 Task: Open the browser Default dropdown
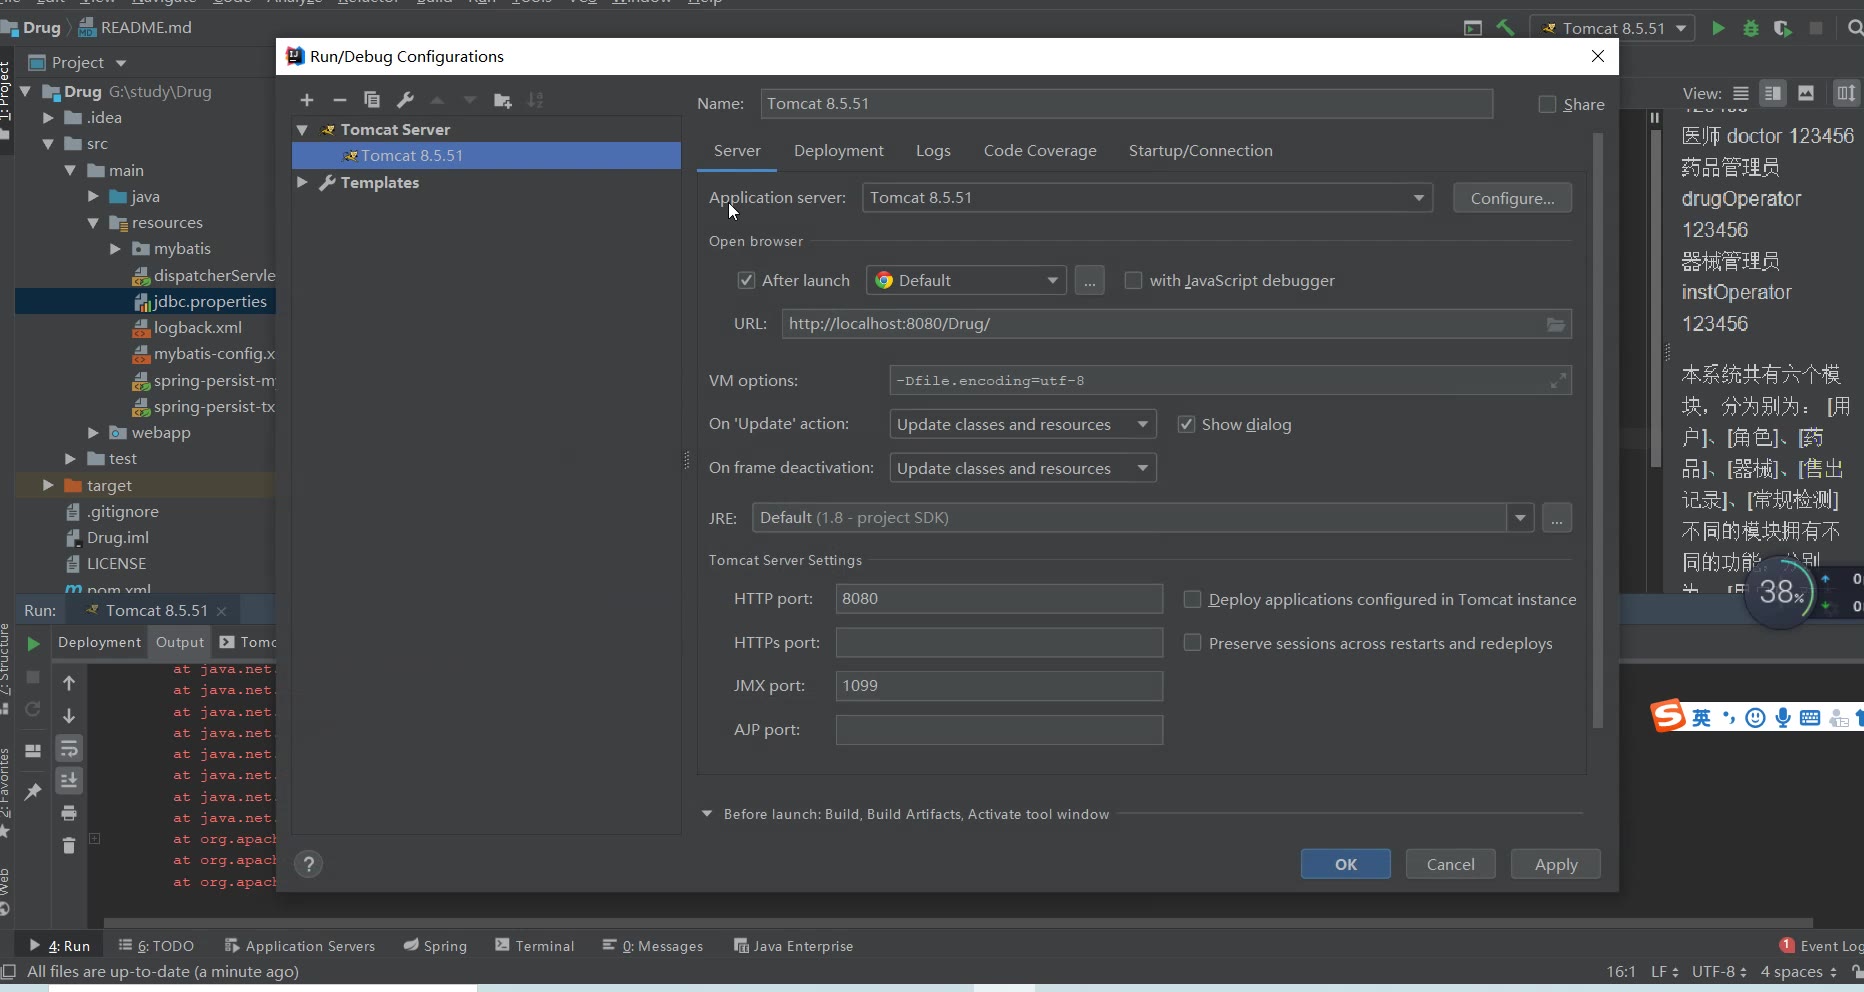tap(966, 280)
